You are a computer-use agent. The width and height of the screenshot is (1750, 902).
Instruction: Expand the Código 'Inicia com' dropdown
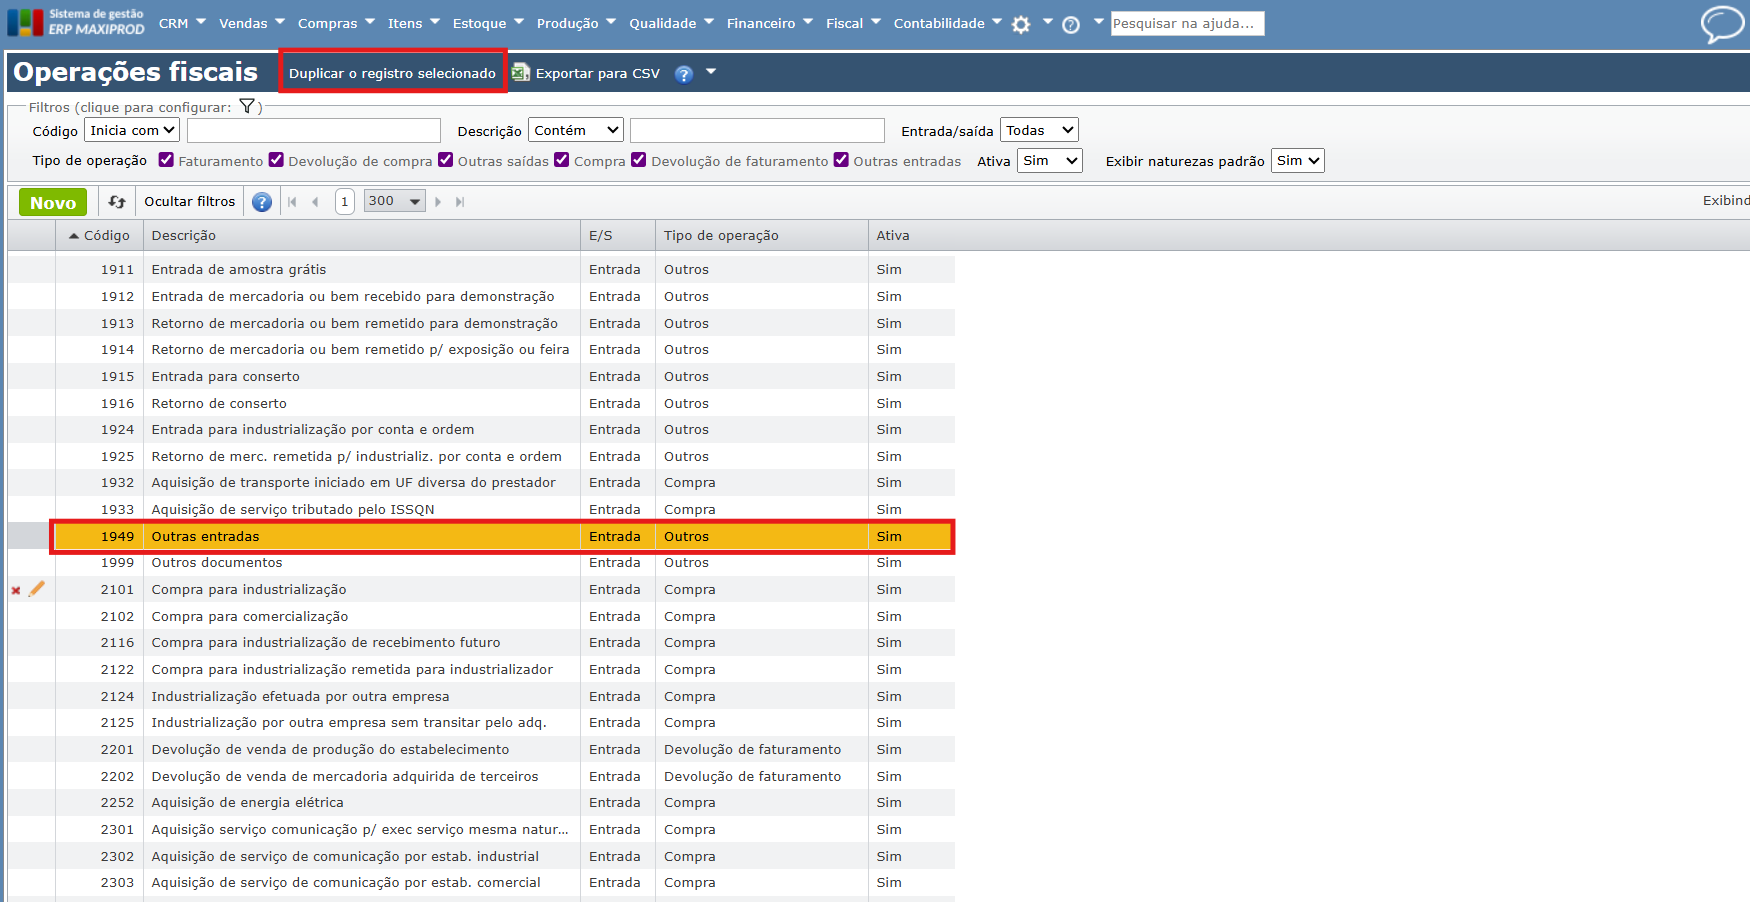tap(132, 130)
